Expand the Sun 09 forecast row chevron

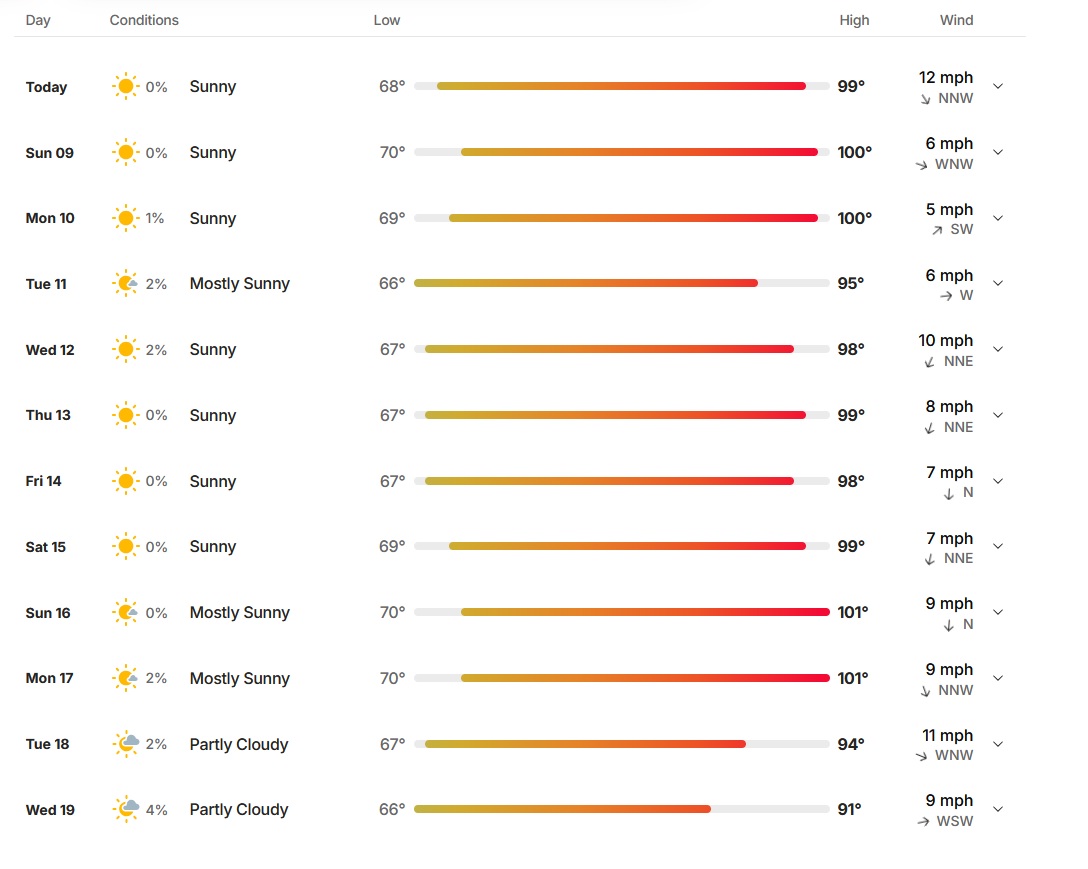pos(998,152)
